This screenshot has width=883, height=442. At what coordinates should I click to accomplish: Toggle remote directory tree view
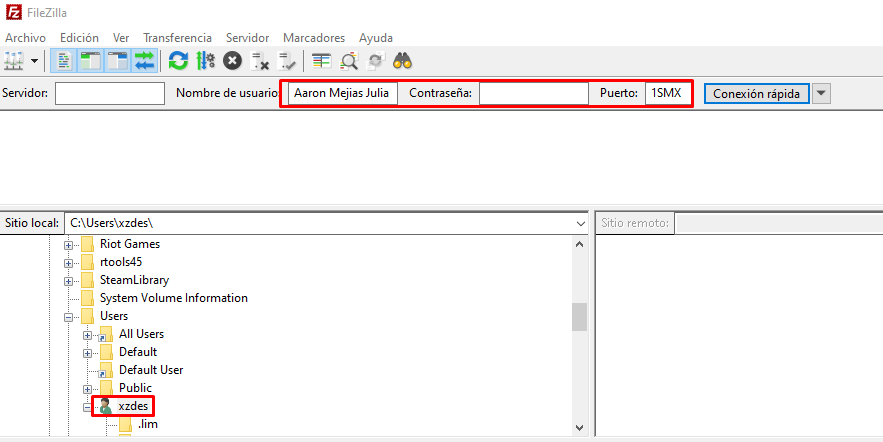tap(118, 61)
